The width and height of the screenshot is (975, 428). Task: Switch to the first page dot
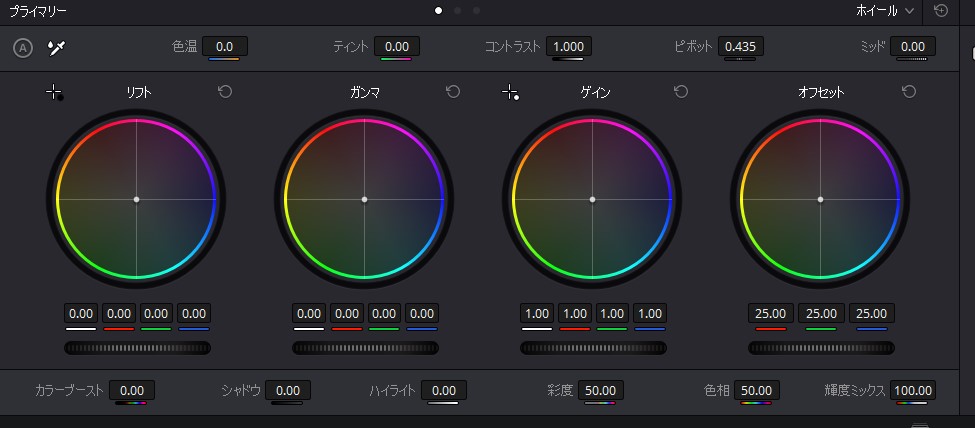[438, 11]
